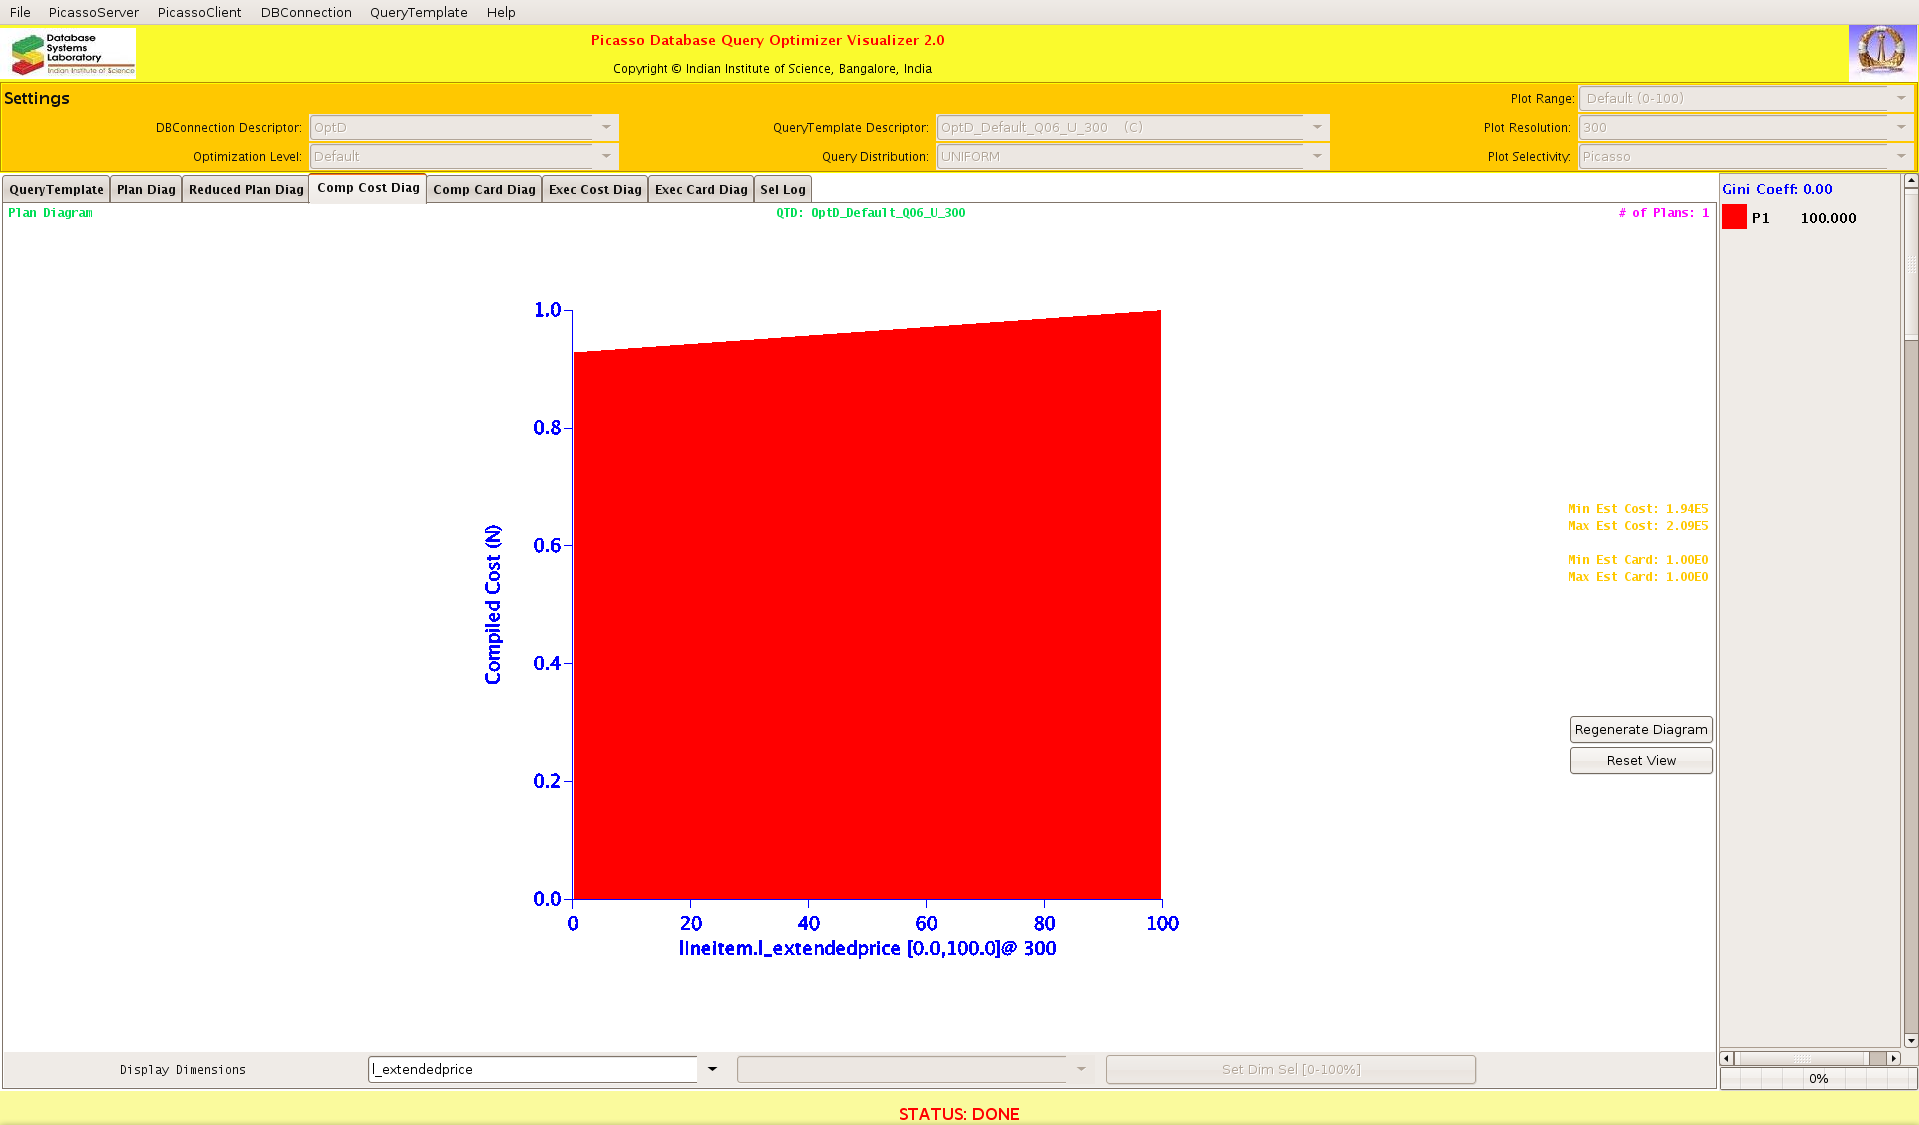Click the red P1 plan color swatch
This screenshot has height=1125, width=1919.
(1734, 217)
